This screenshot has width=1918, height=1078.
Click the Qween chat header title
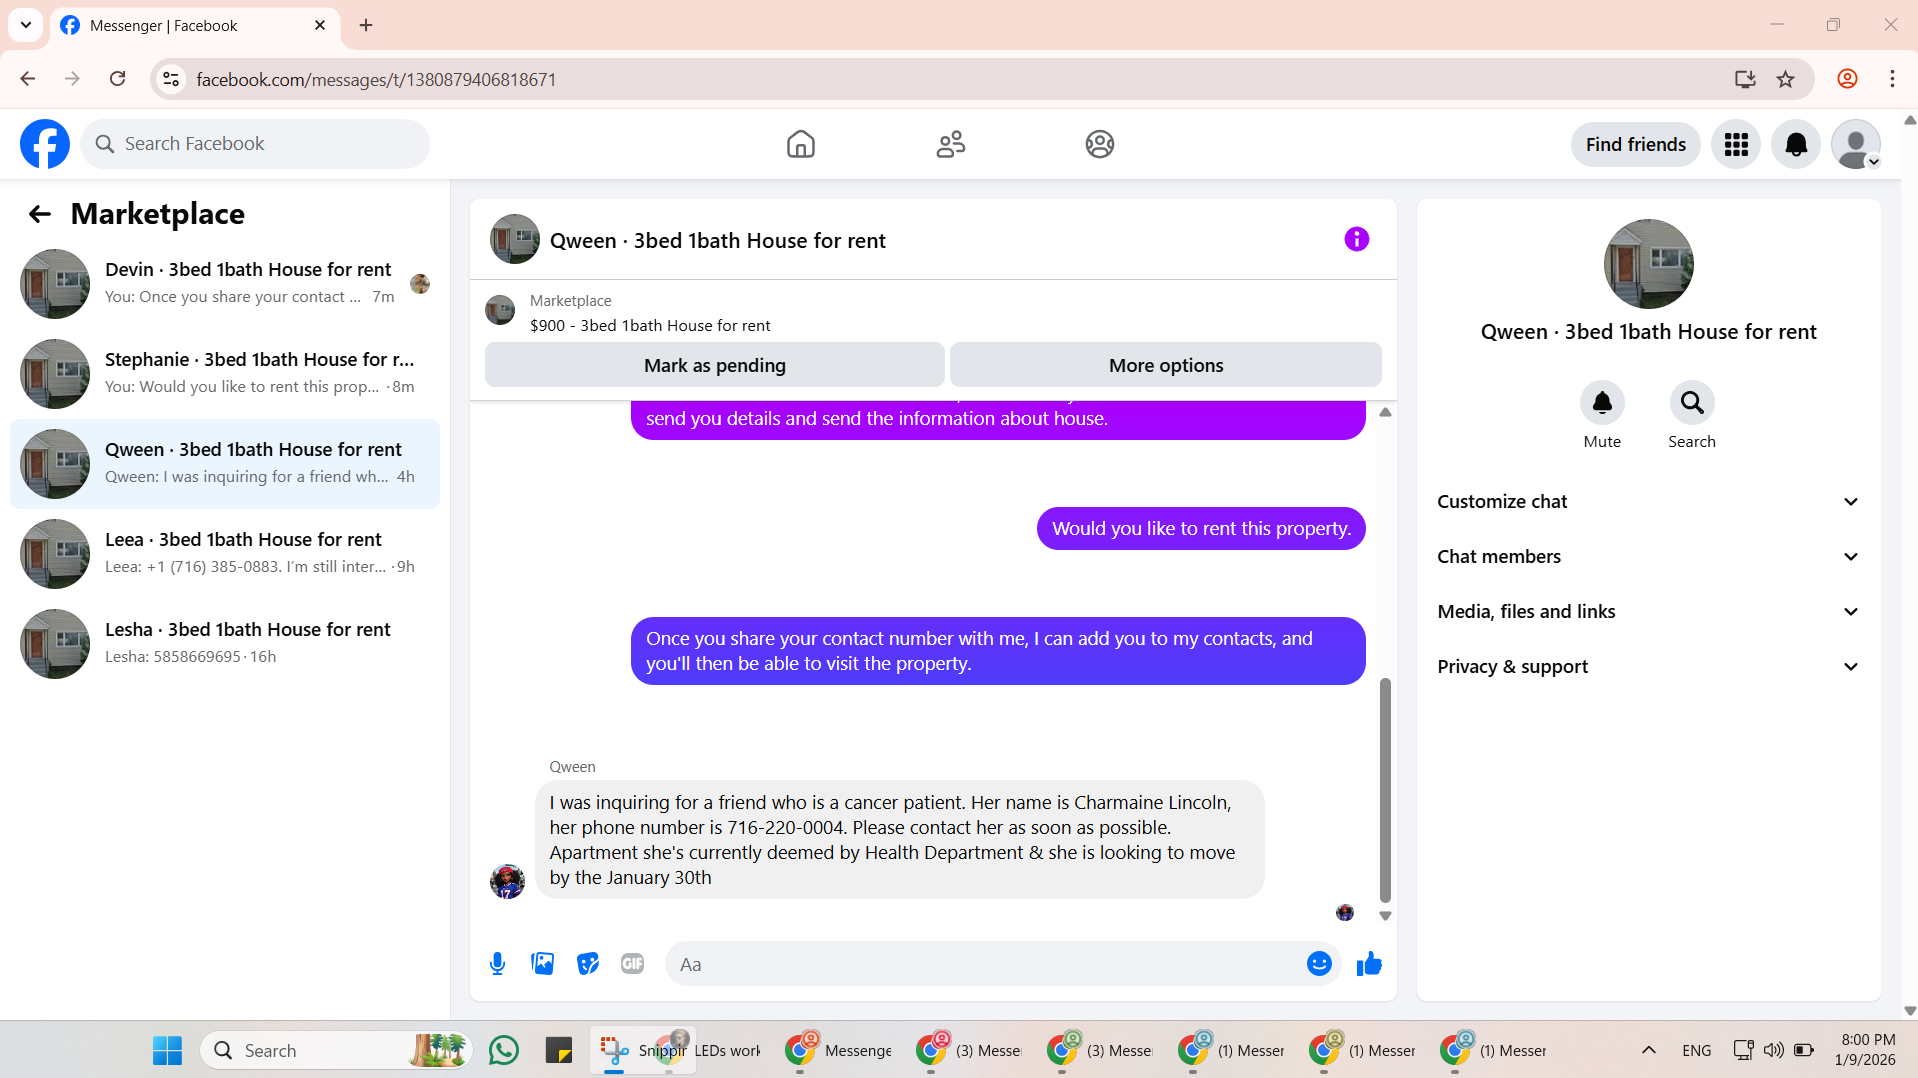point(717,241)
